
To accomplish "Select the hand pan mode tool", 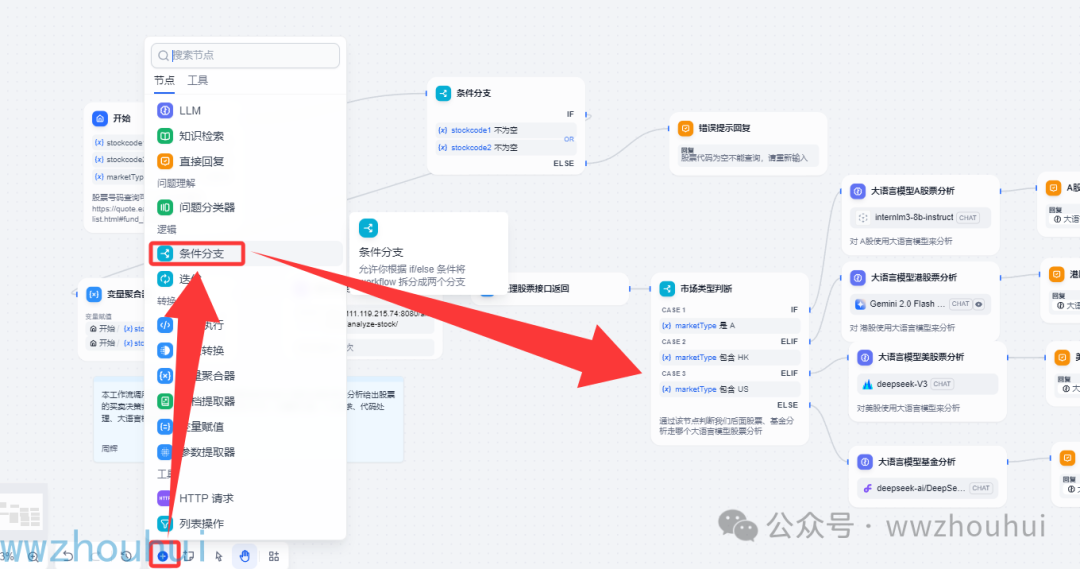I will 244,555.
